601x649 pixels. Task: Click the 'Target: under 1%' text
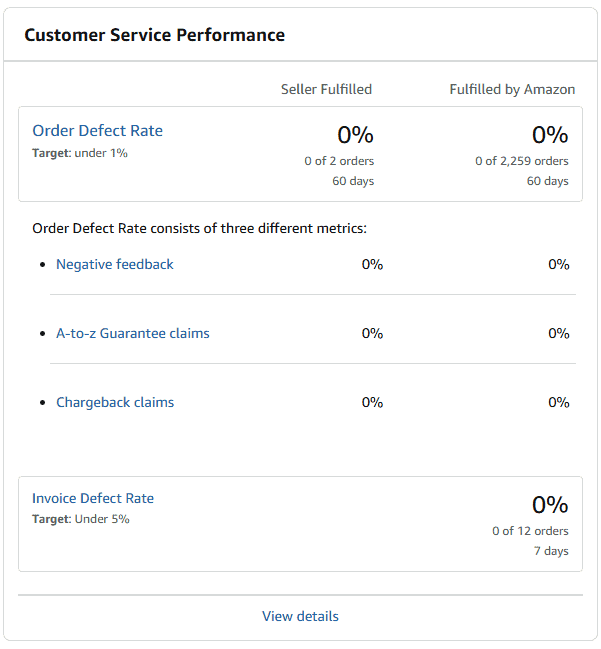[80, 153]
